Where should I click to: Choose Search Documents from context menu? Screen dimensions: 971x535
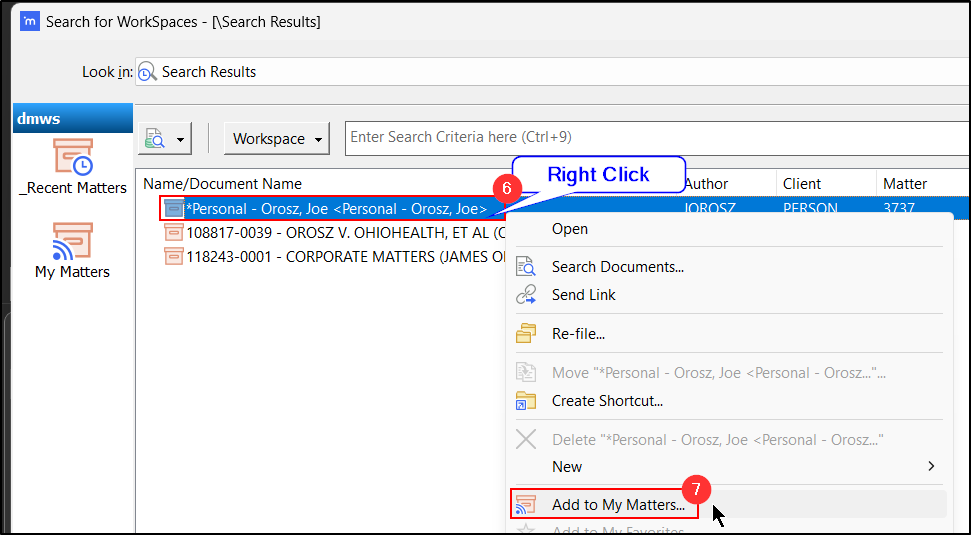[617, 267]
